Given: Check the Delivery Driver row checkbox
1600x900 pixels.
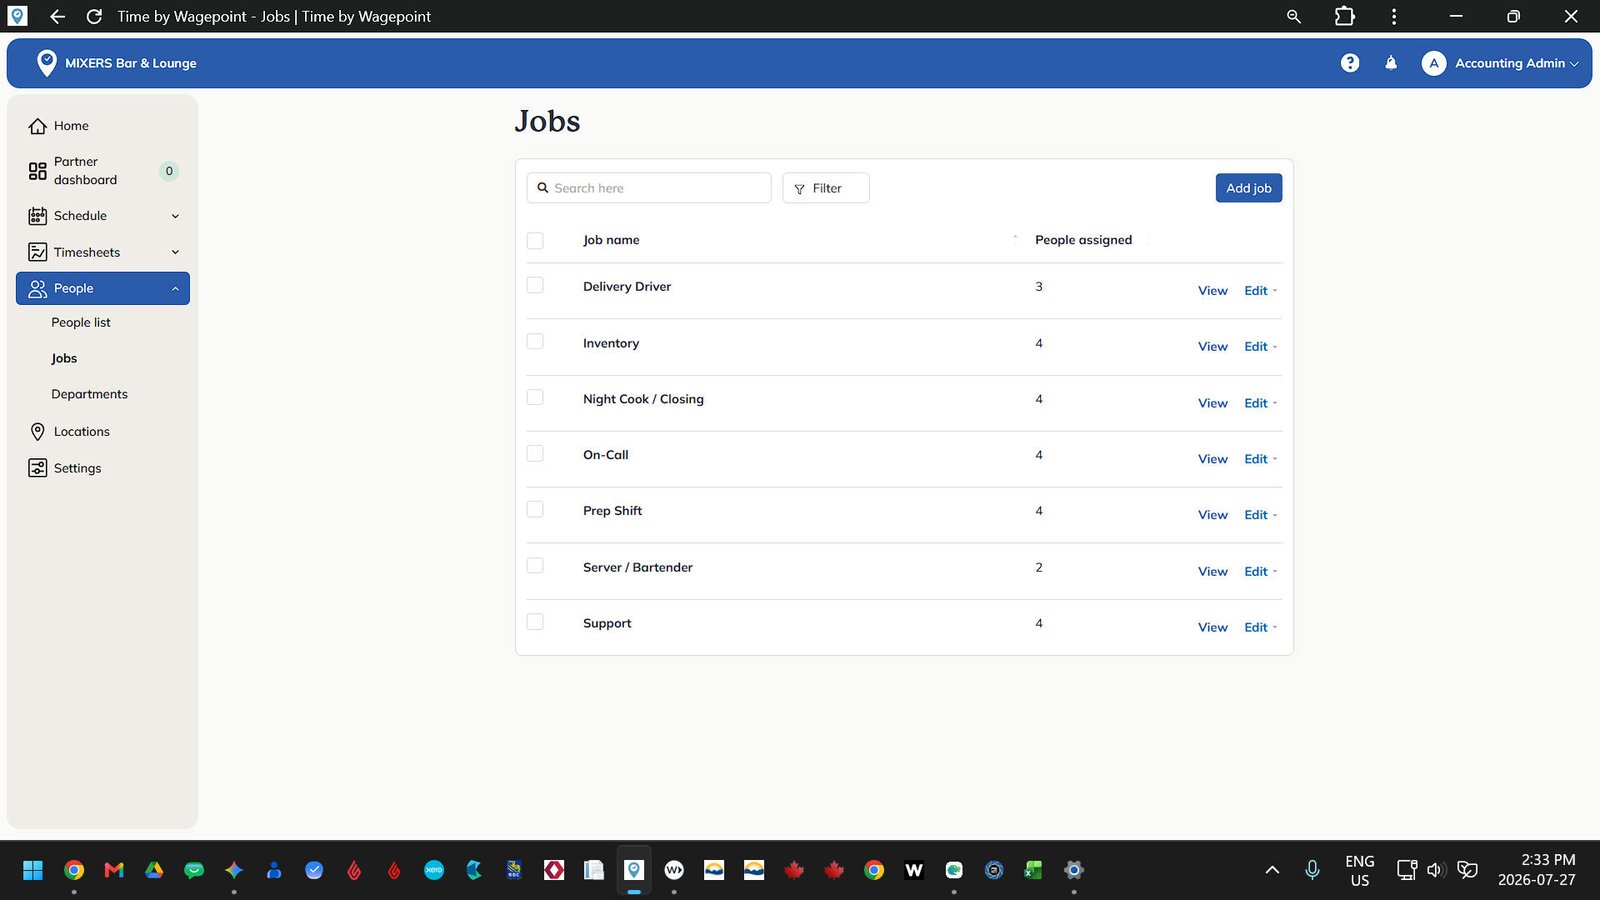Looking at the screenshot, I should click(x=535, y=285).
